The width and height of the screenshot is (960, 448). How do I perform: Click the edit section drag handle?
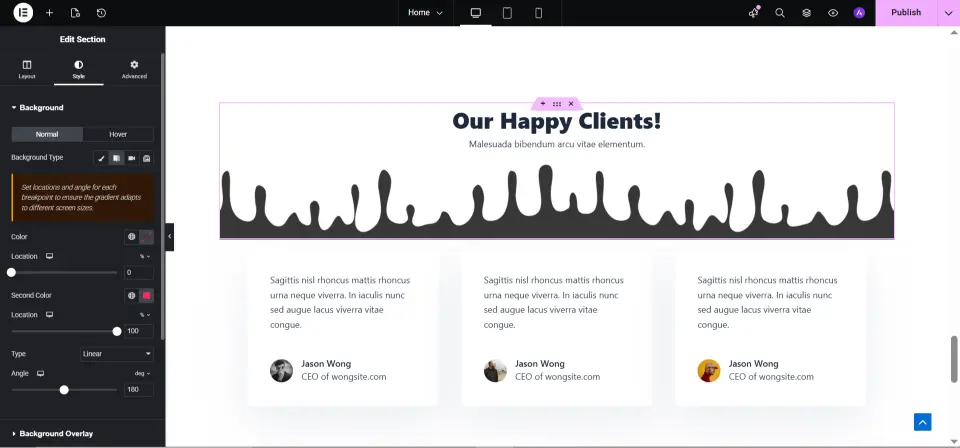click(557, 104)
